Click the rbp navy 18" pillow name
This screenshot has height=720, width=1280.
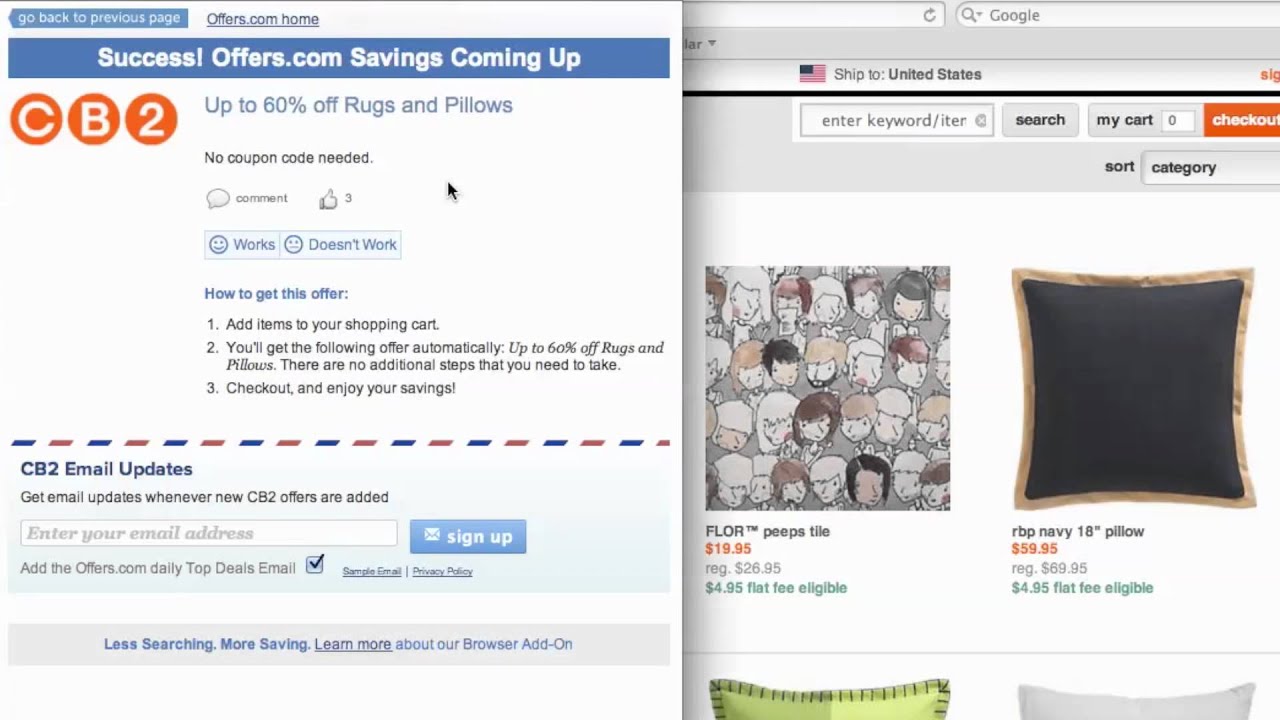(1078, 531)
